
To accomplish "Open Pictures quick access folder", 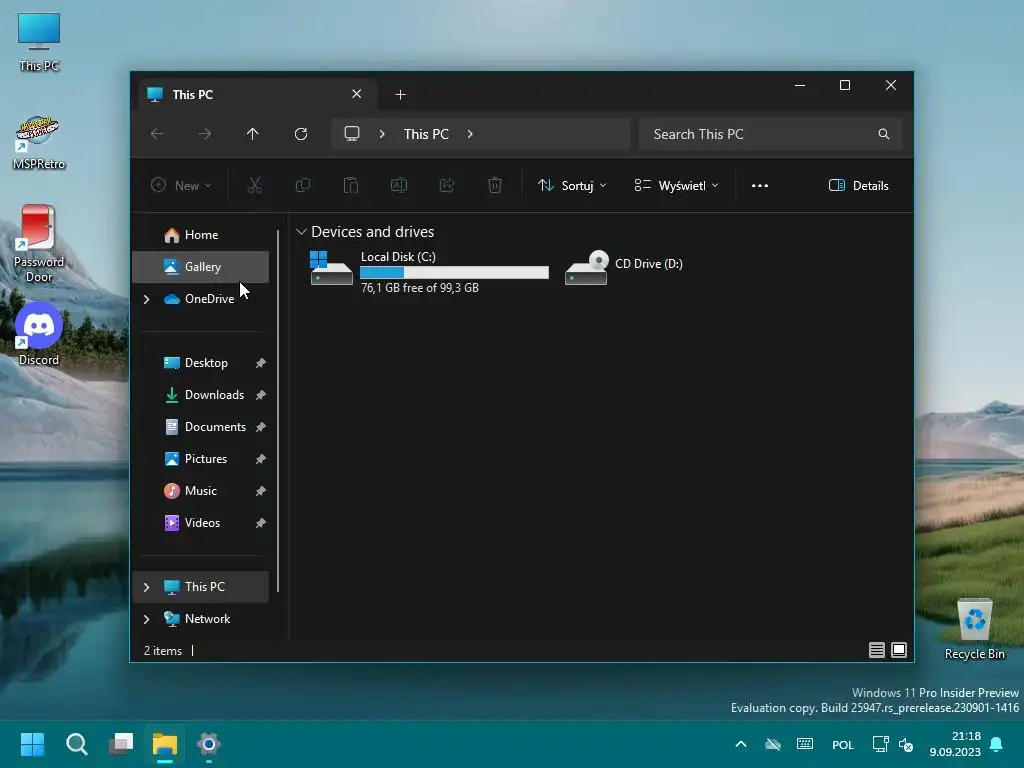I will point(200,458).
